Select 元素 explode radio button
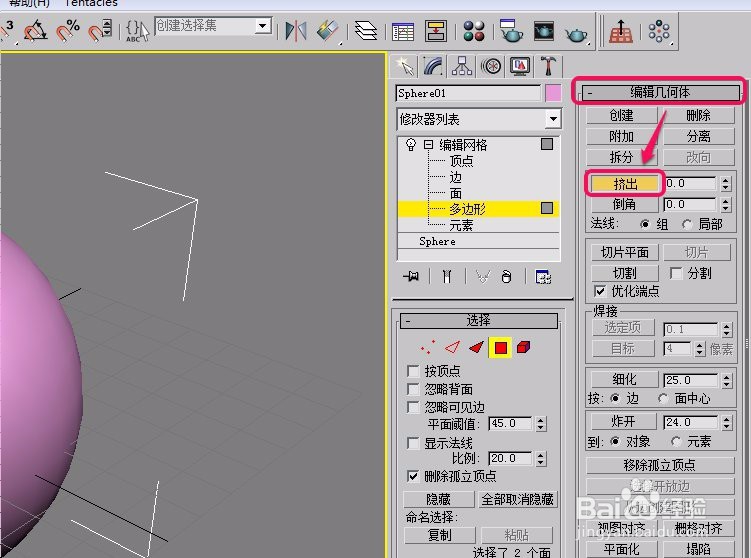 coord(676,441)
